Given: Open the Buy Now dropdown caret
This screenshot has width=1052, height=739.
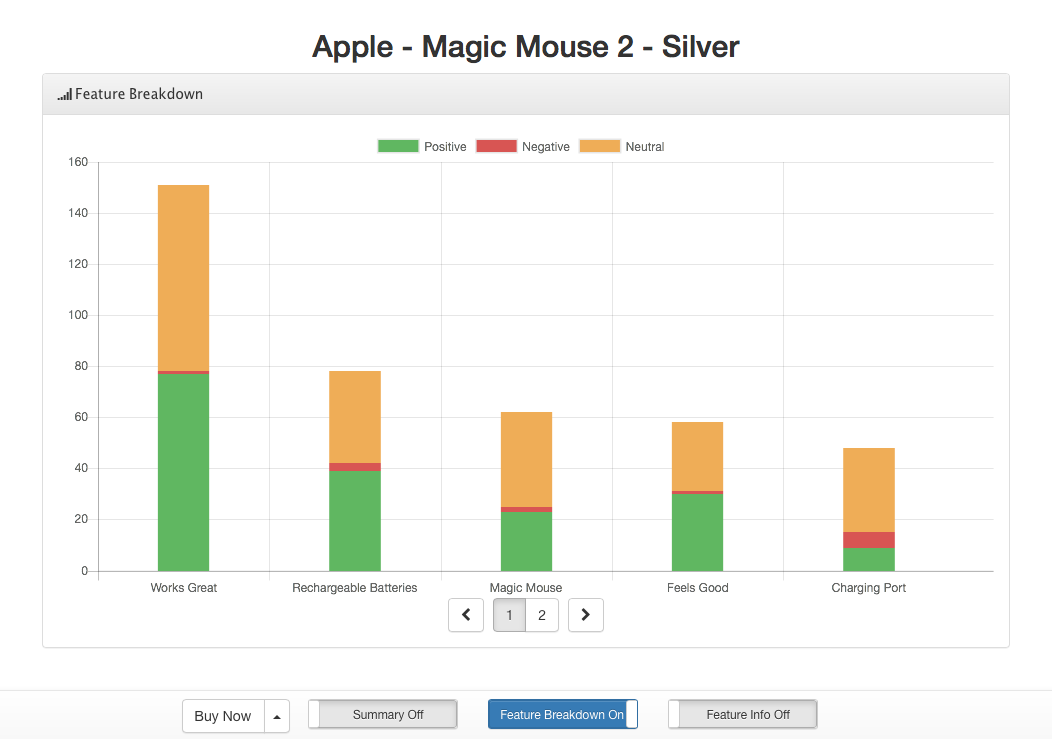Looking at the screenshot, I should pyautogui.click(x=277, y=716).
